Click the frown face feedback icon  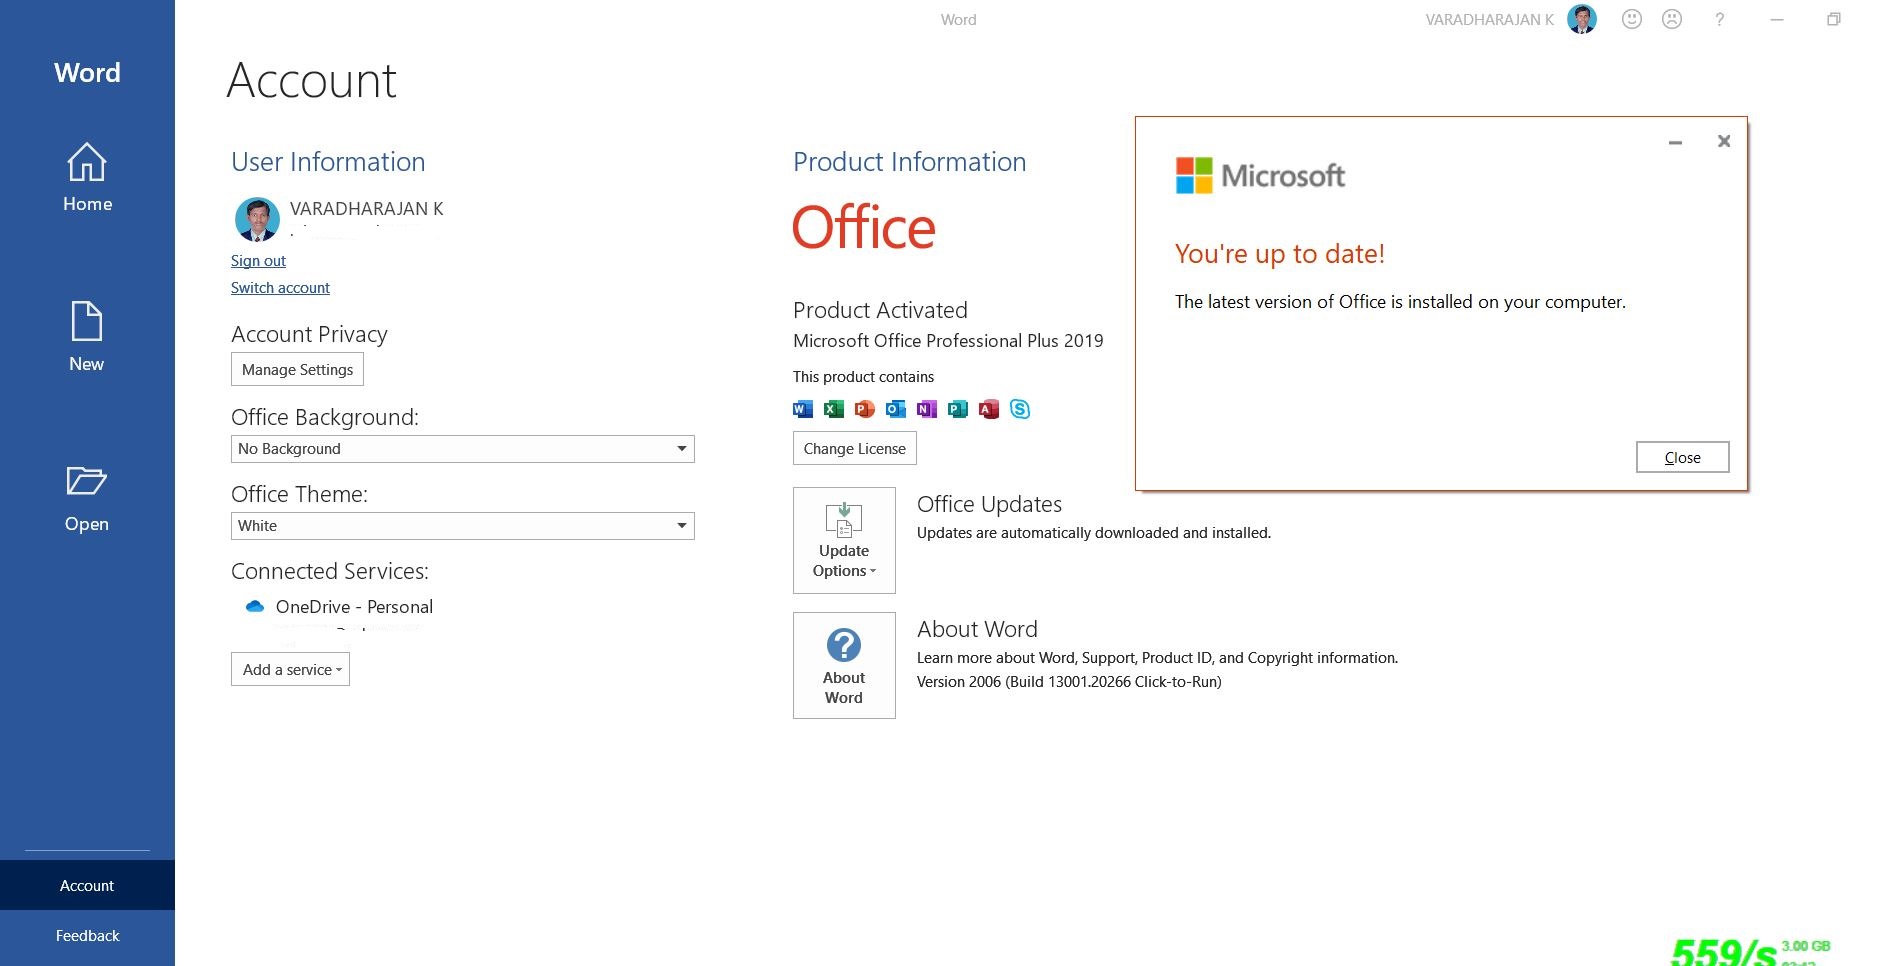(x=1672, y=19)
